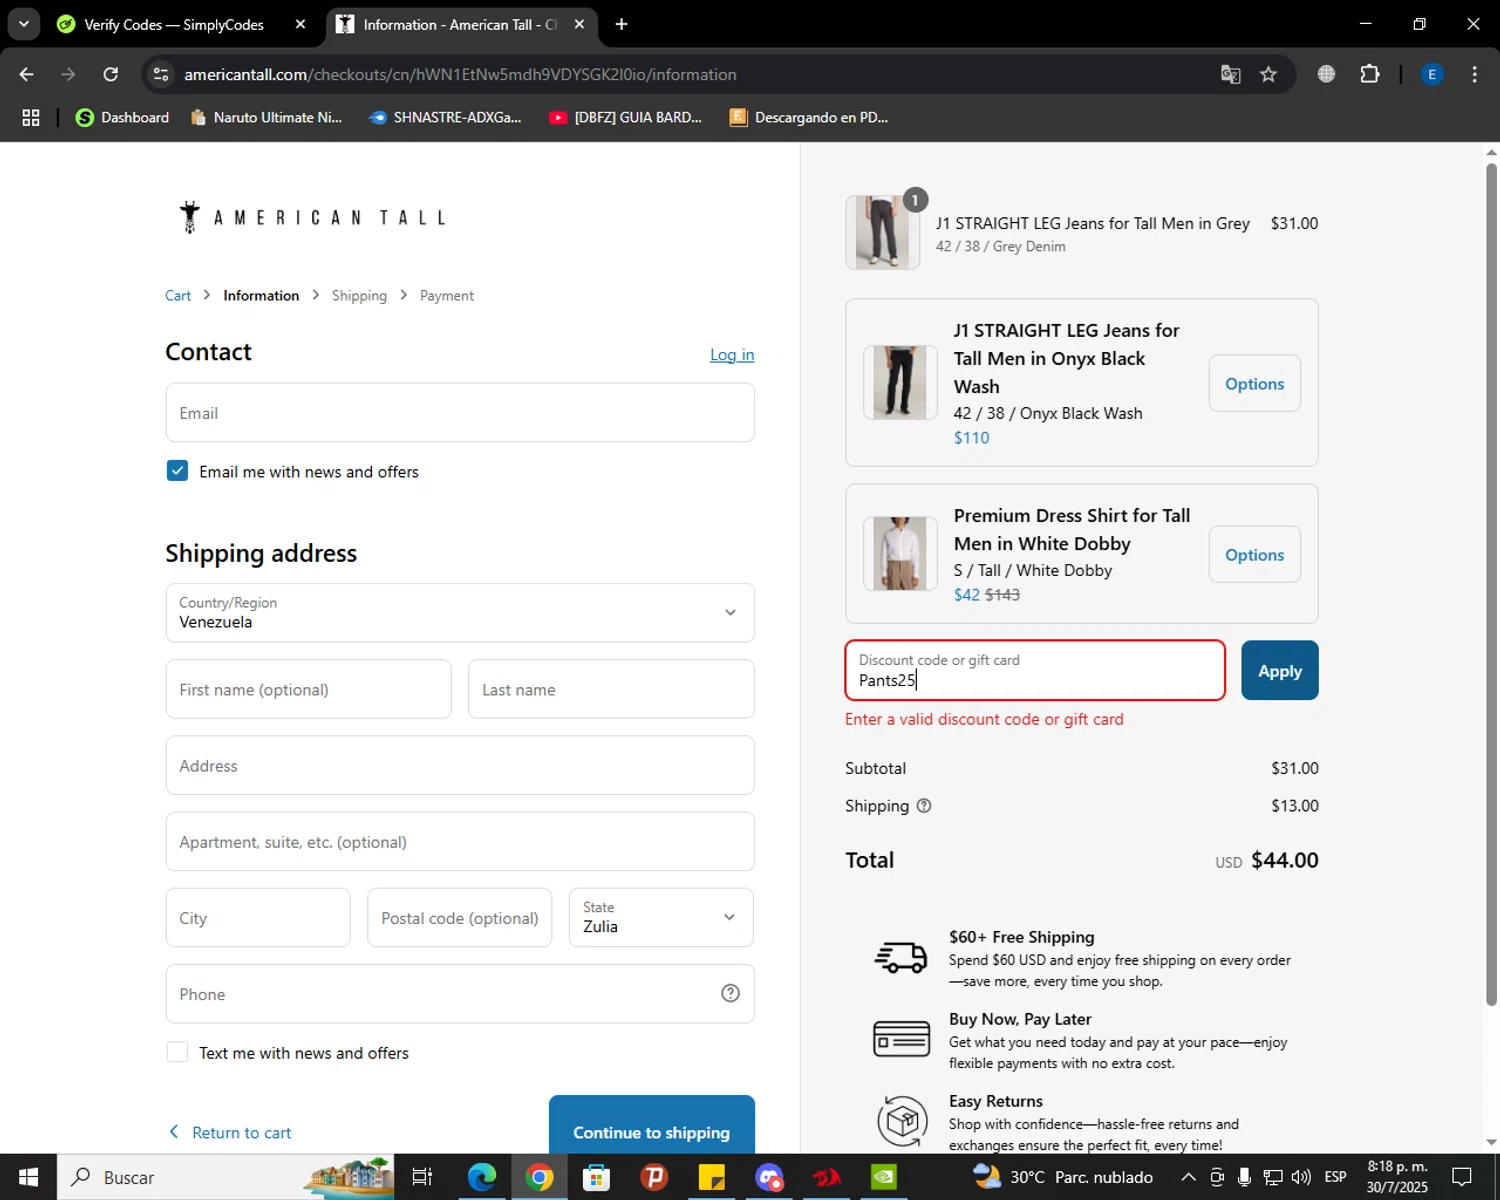Screen dimensions: 1500x1200
Task: Open the Dashboard bookmark
Action: click(x=122, y=117)
